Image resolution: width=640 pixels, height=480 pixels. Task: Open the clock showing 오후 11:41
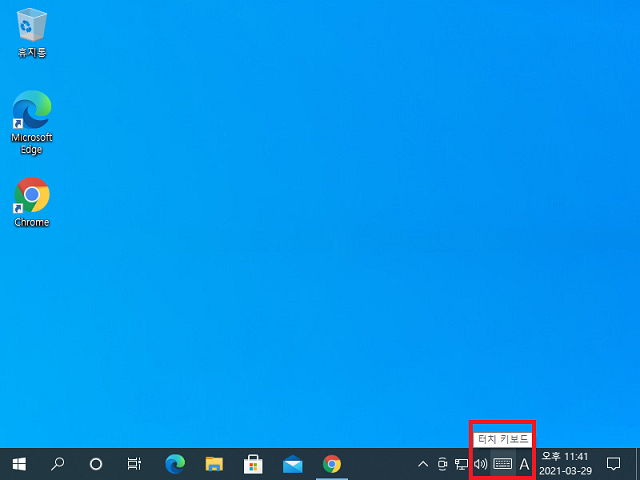(565, 464)
